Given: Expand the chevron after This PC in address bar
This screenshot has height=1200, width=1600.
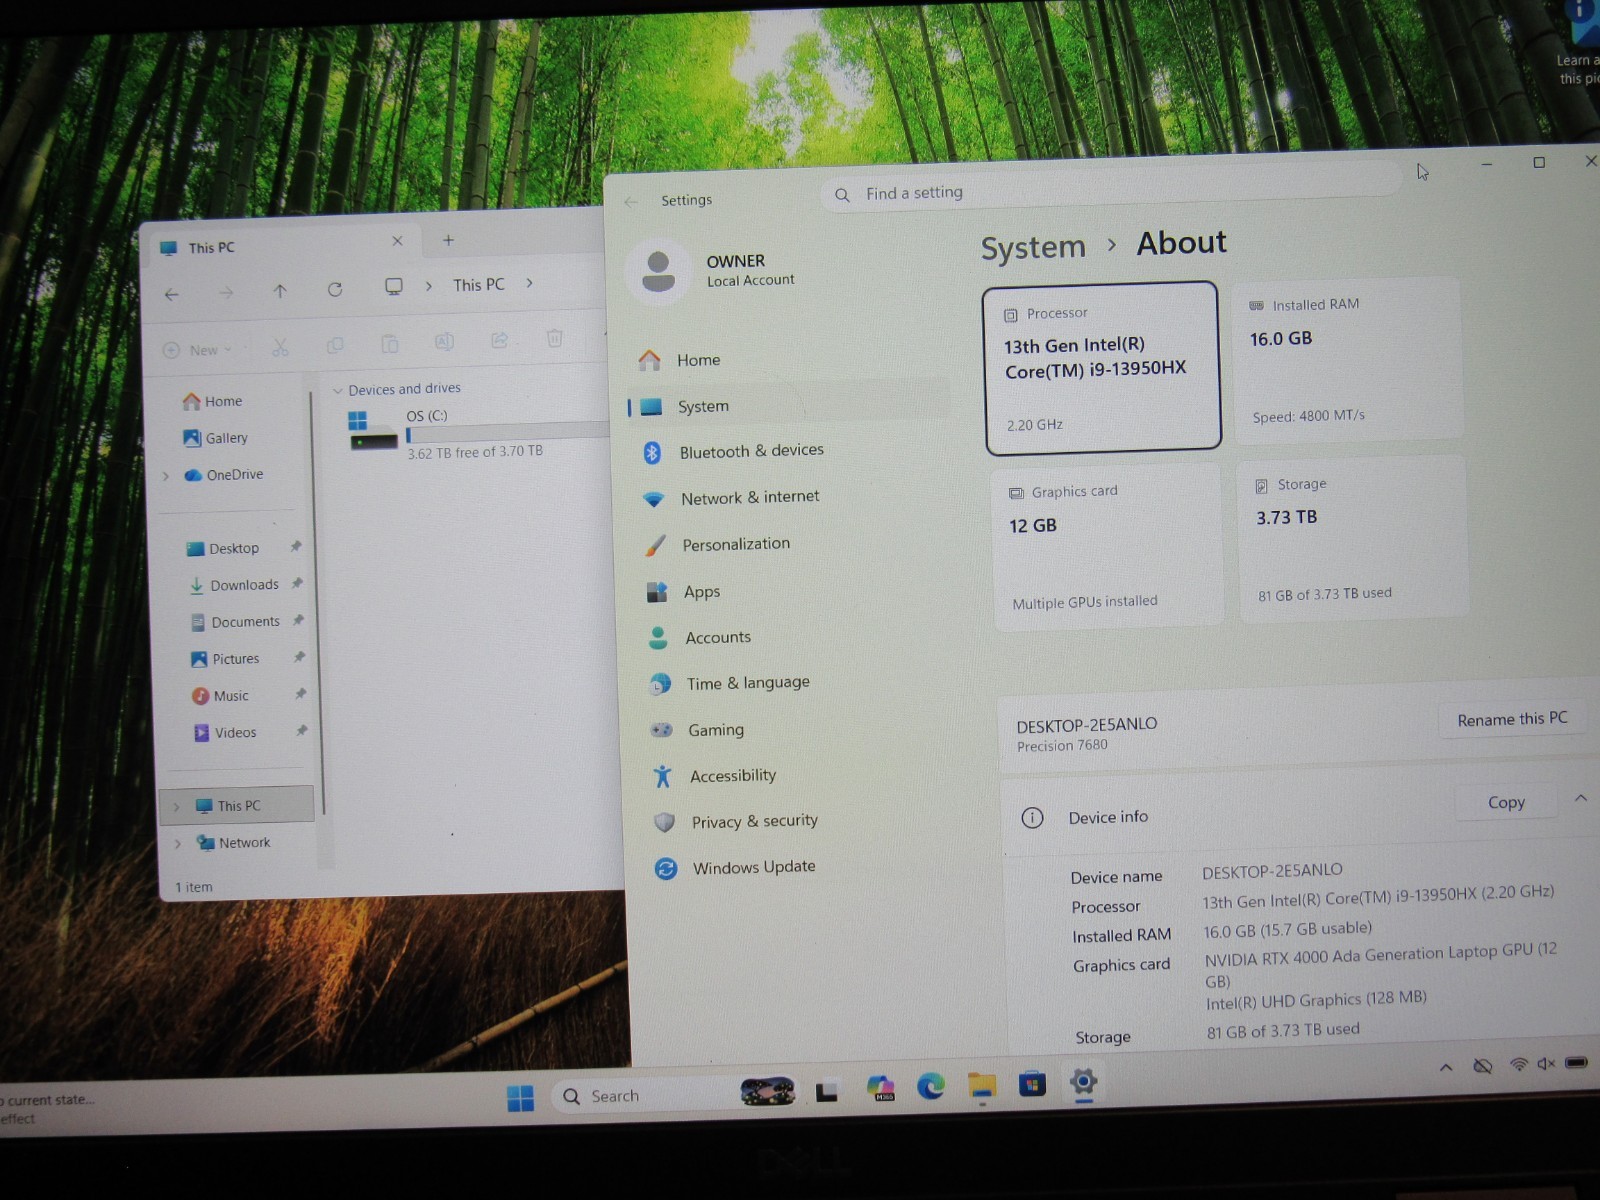Looking at the screenshot, I should point(529,283).
